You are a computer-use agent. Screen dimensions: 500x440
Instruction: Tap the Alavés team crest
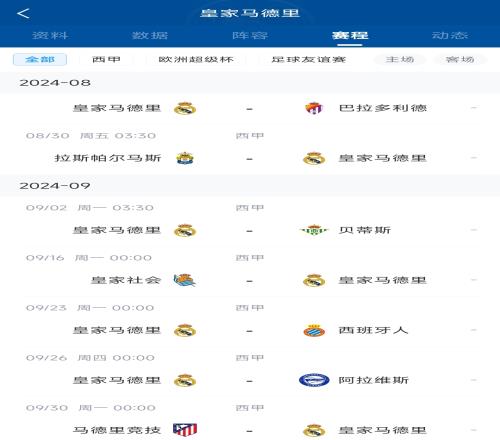point(314,380)
